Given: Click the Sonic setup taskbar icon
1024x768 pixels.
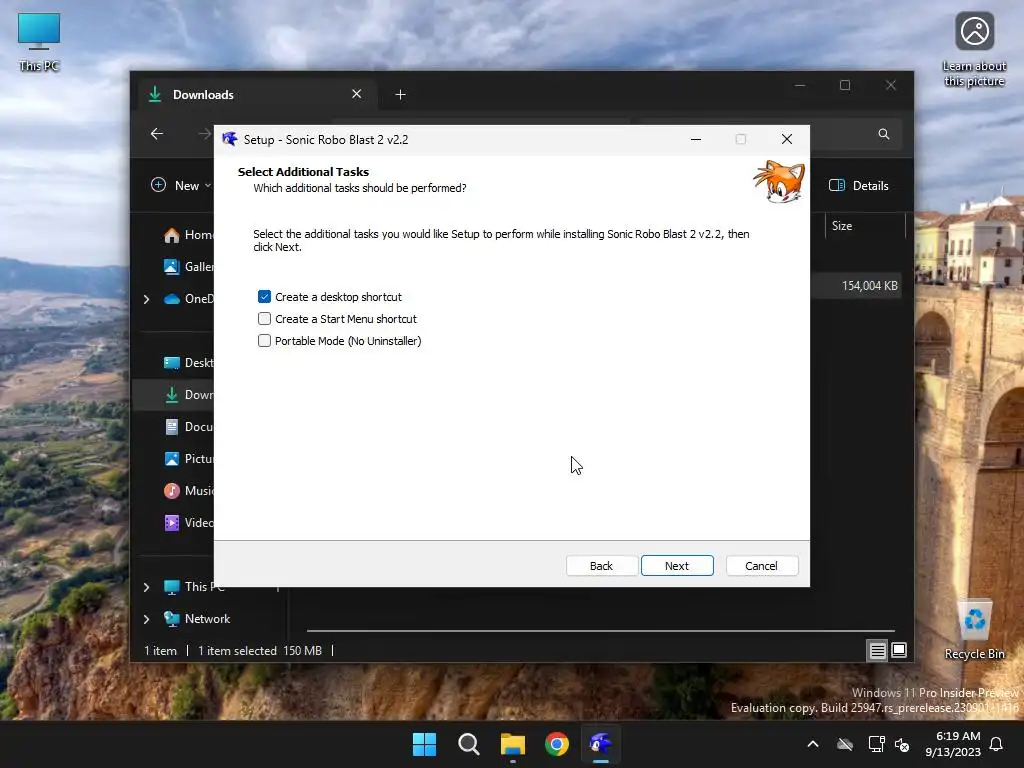Looking at the screenshot, I should click(x=601, y=744).
